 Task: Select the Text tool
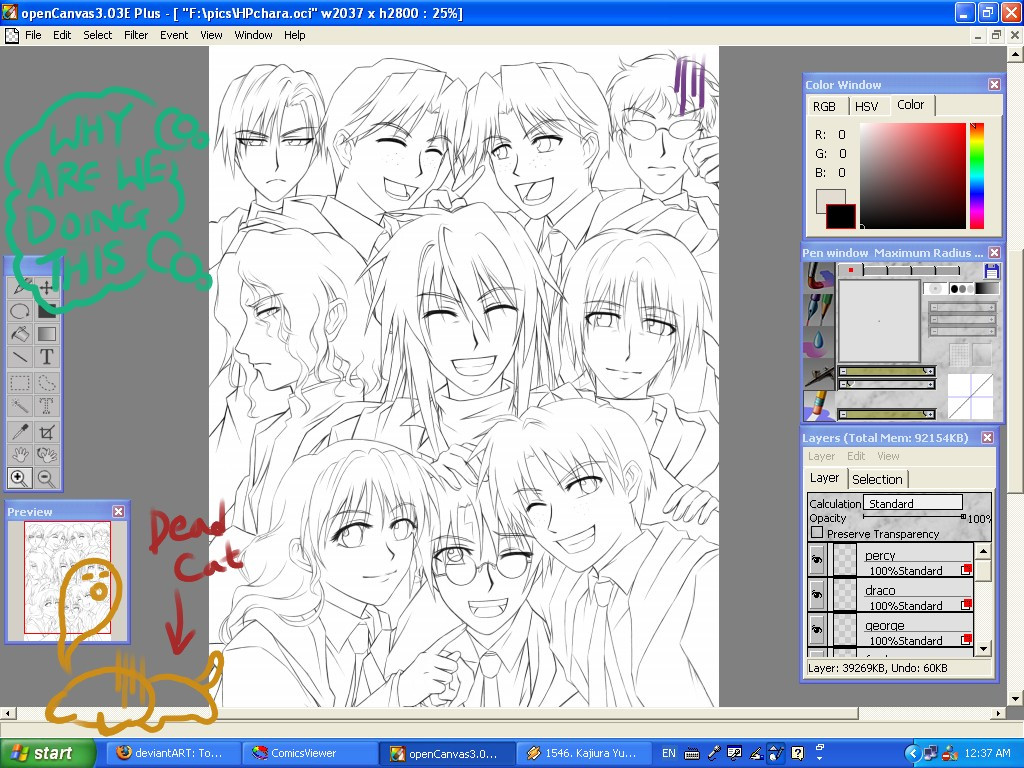click(x=46, y=357)
